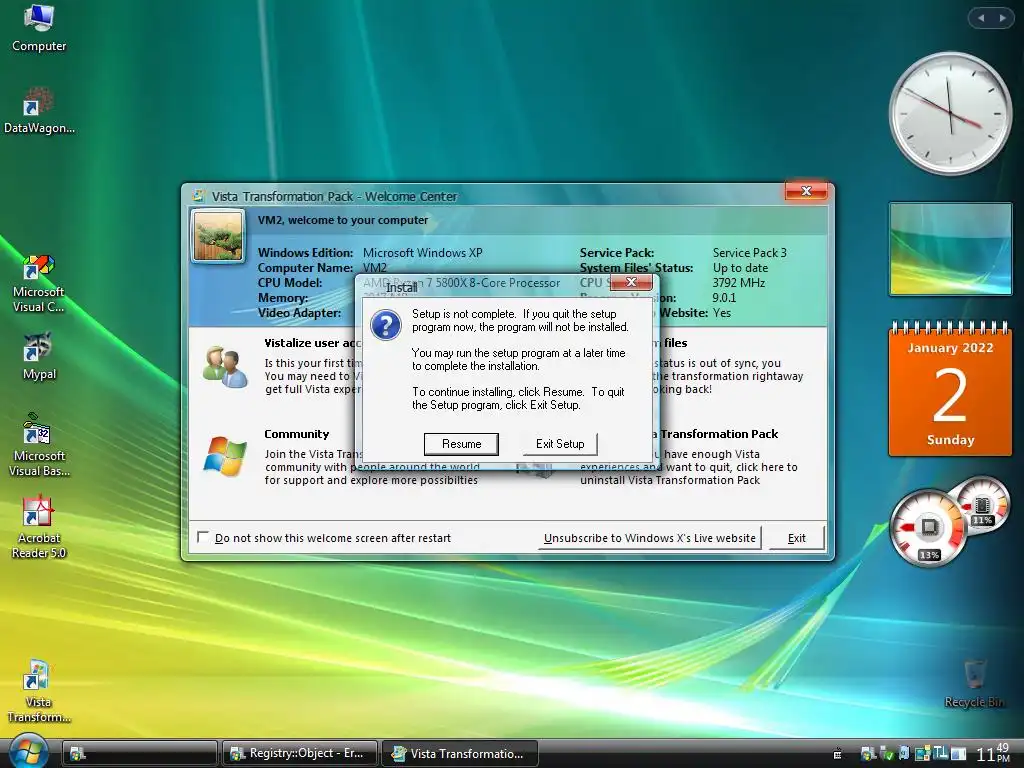Click the sidebar tray icon beside clock

click(958, 755)
